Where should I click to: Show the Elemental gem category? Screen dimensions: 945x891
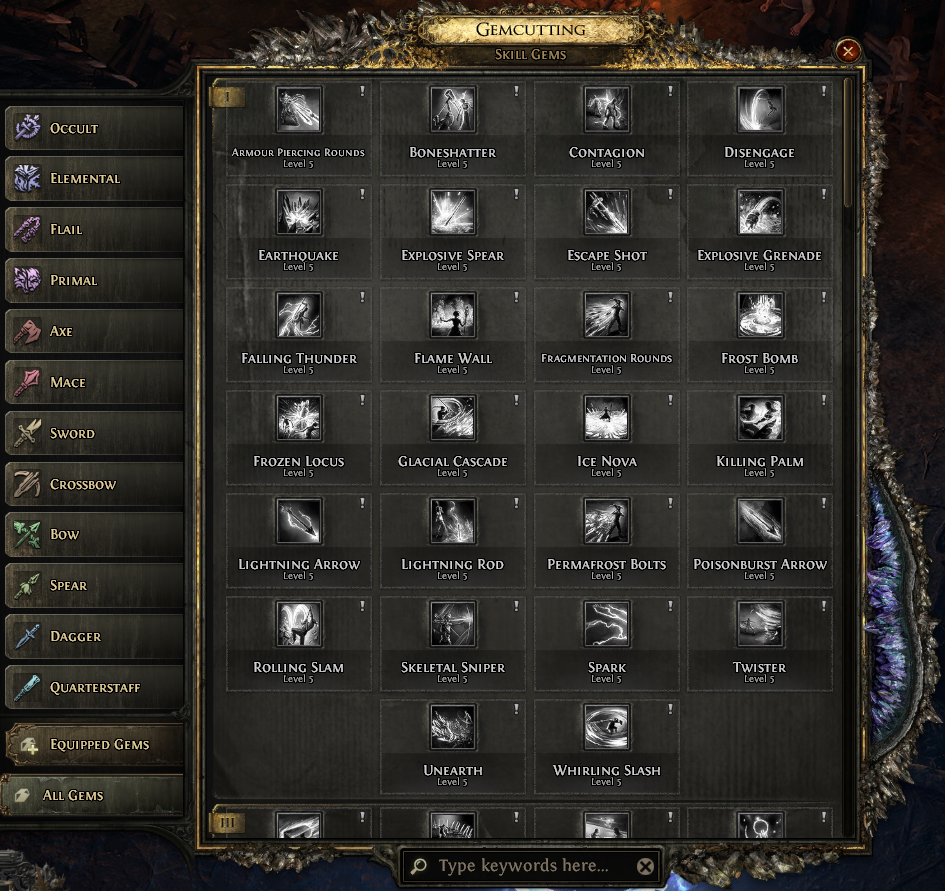[x=95, y=178]
